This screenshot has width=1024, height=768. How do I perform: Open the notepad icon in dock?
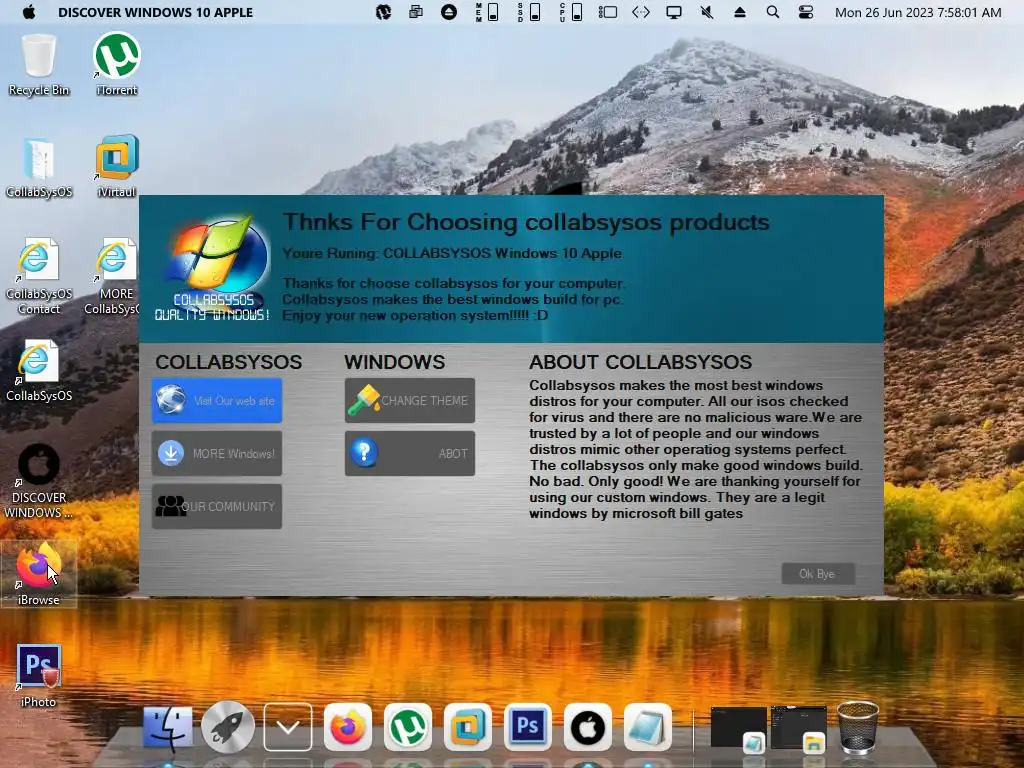click(x=647, y=728)
